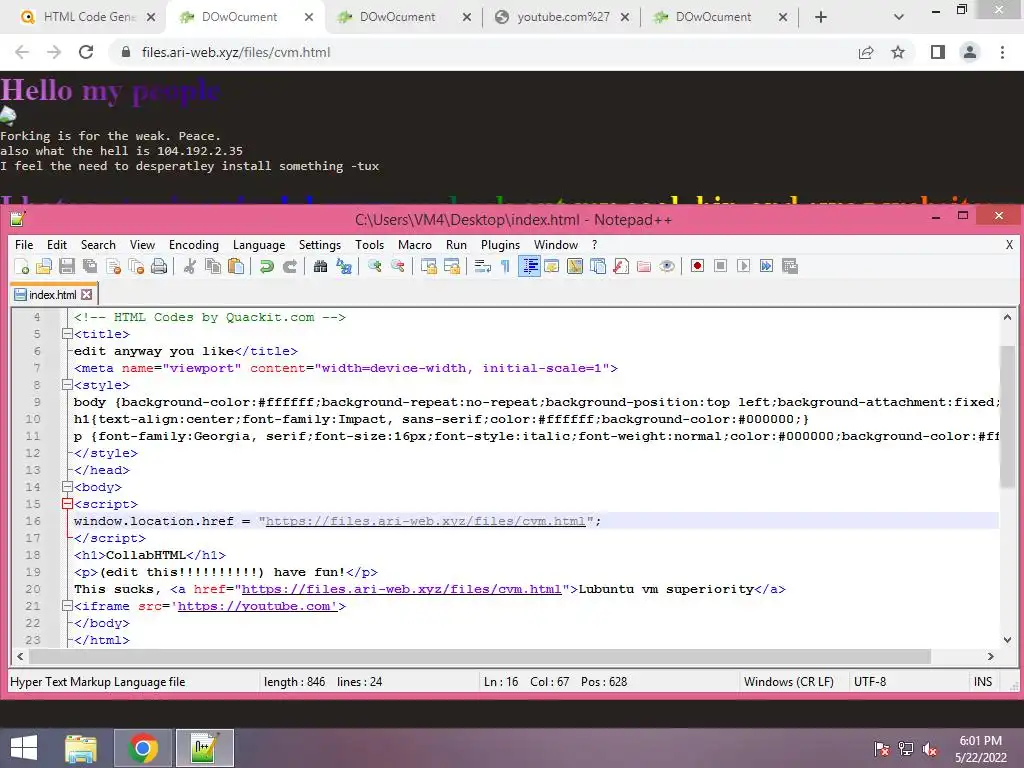This screenshot has height=768, width=1024.
Task: Undo last edit in Notepad++
Action: (266, 266)
